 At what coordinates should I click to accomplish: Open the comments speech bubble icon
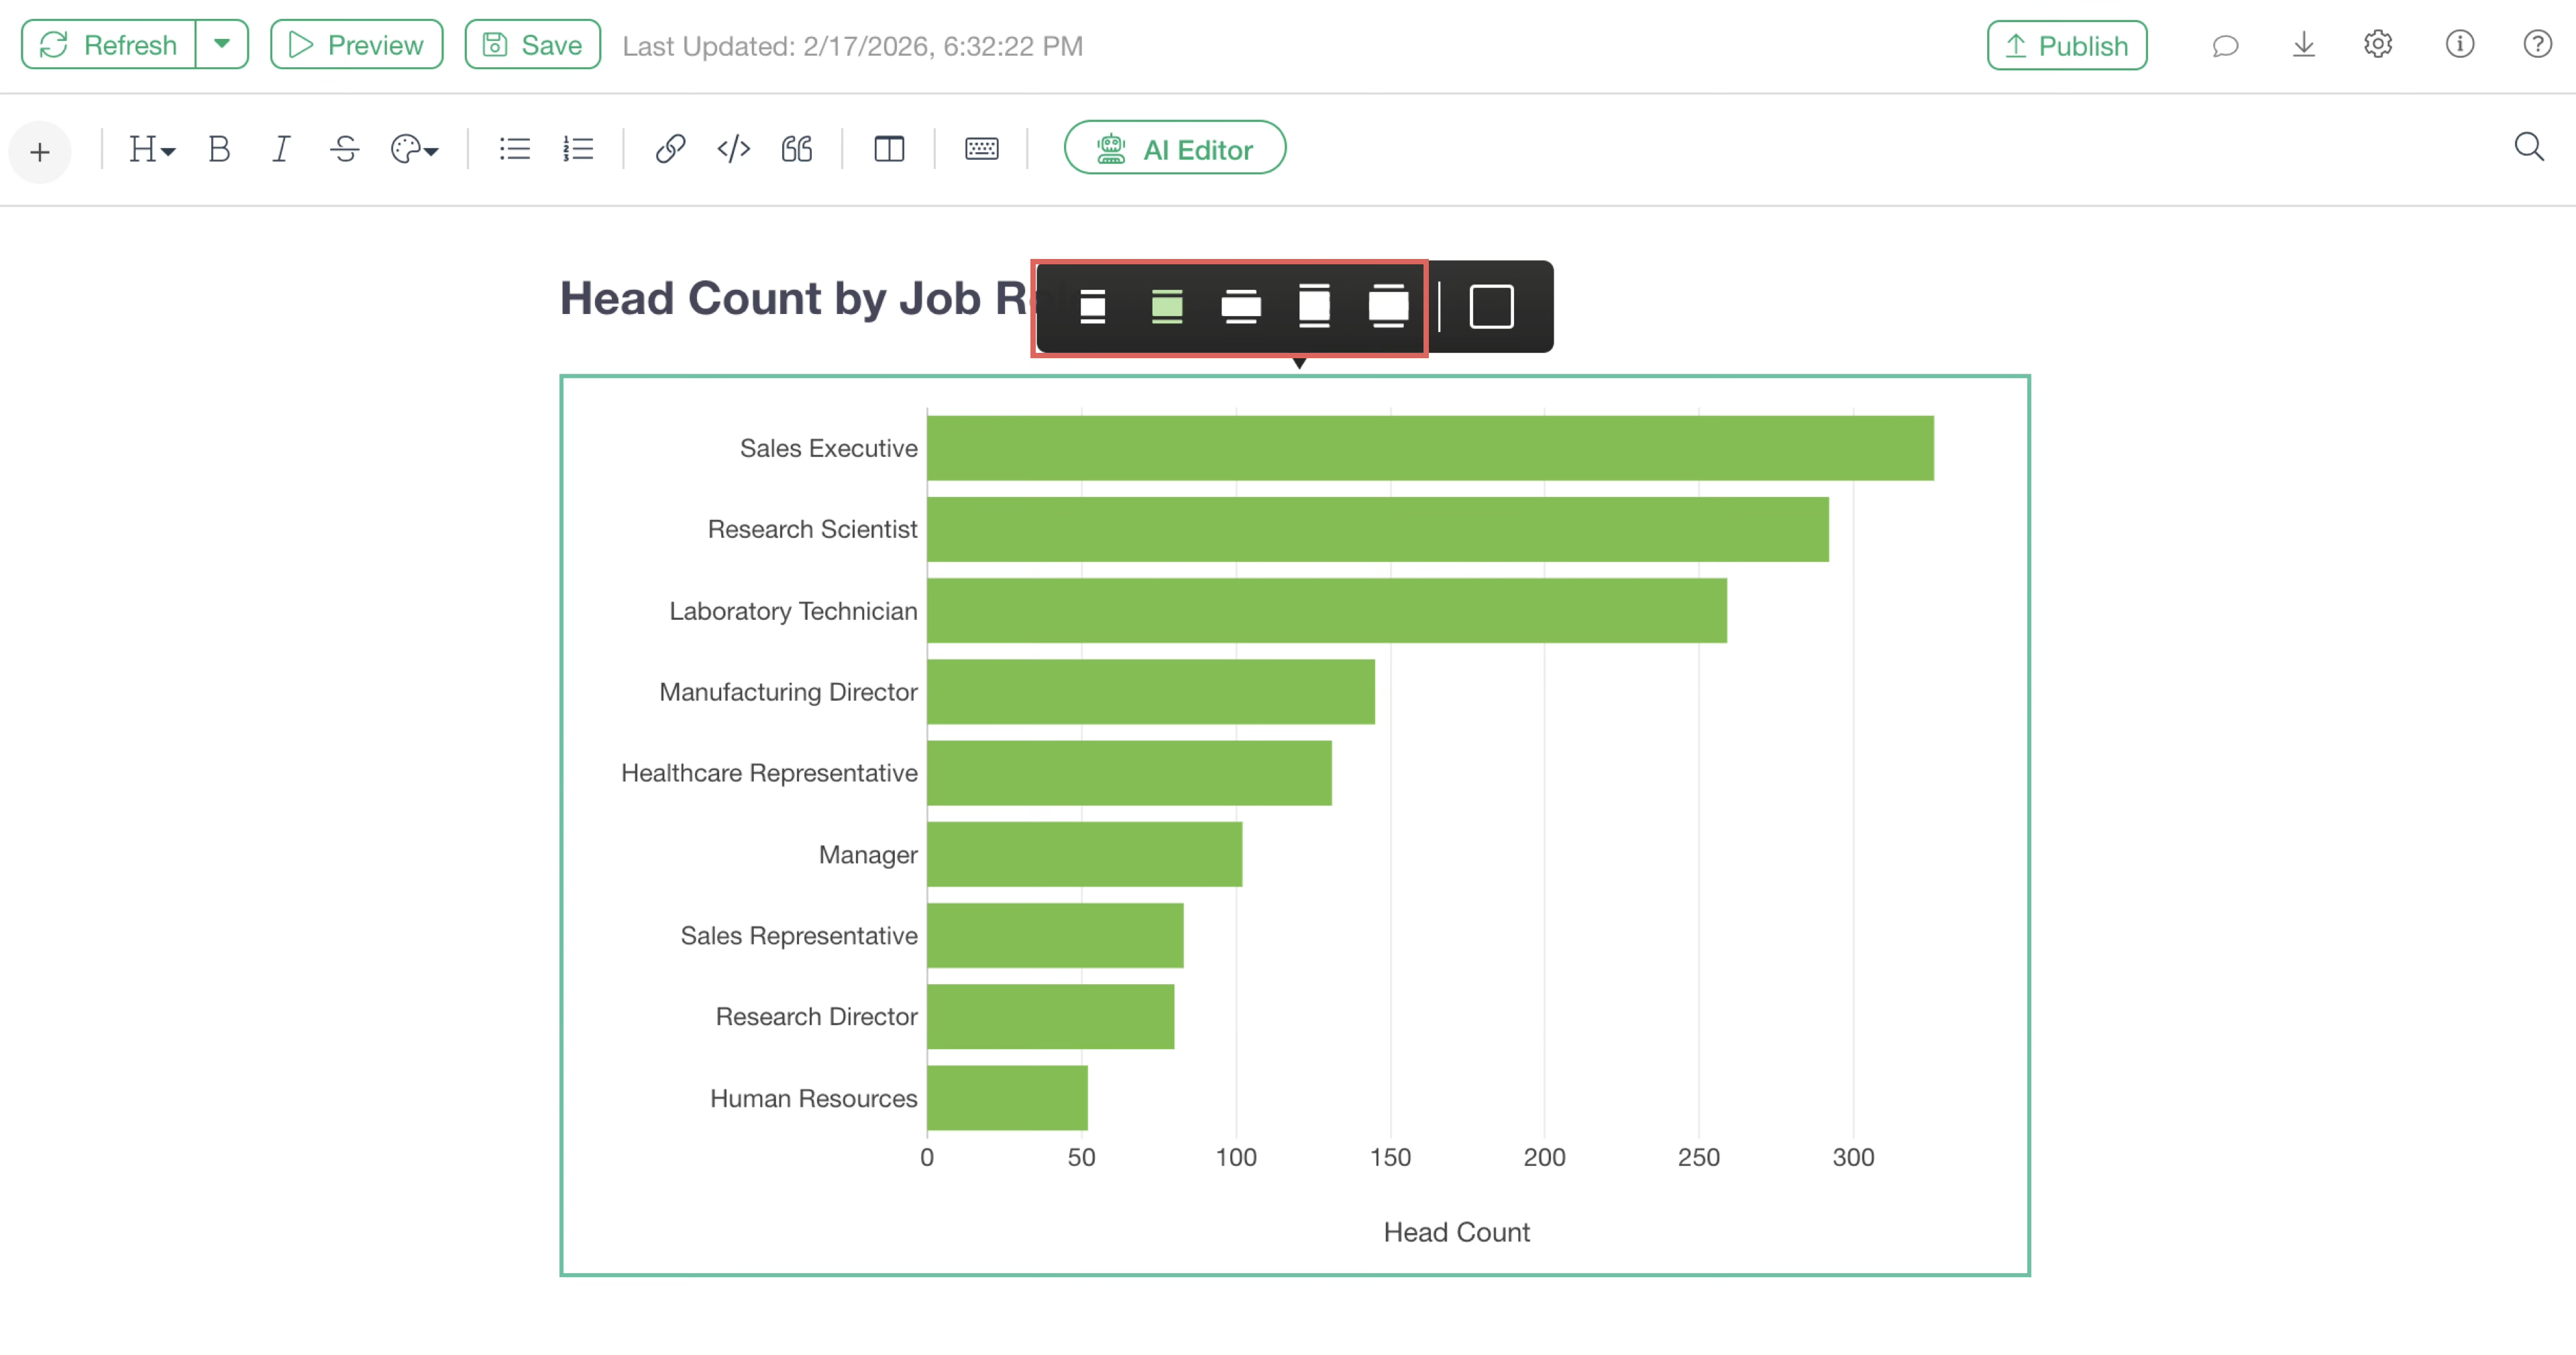(x=2224, y=46)
